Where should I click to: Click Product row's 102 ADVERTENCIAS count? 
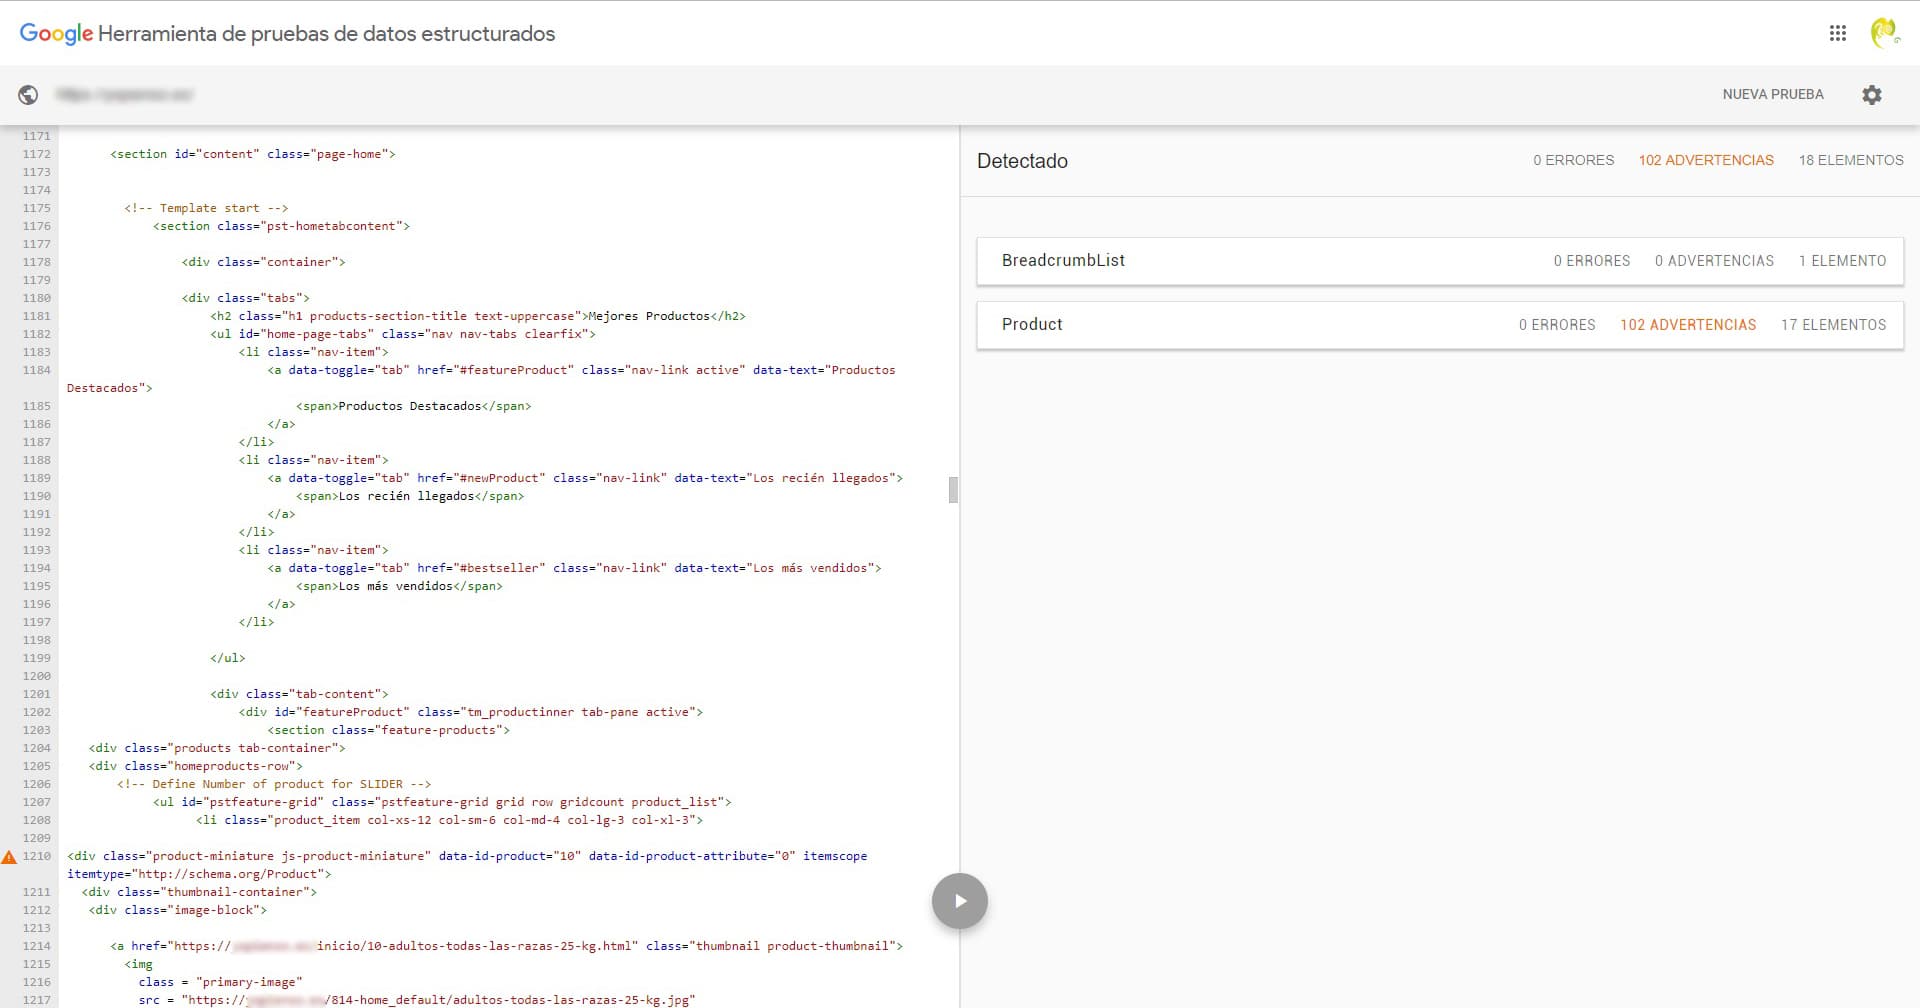point(1687,325)
